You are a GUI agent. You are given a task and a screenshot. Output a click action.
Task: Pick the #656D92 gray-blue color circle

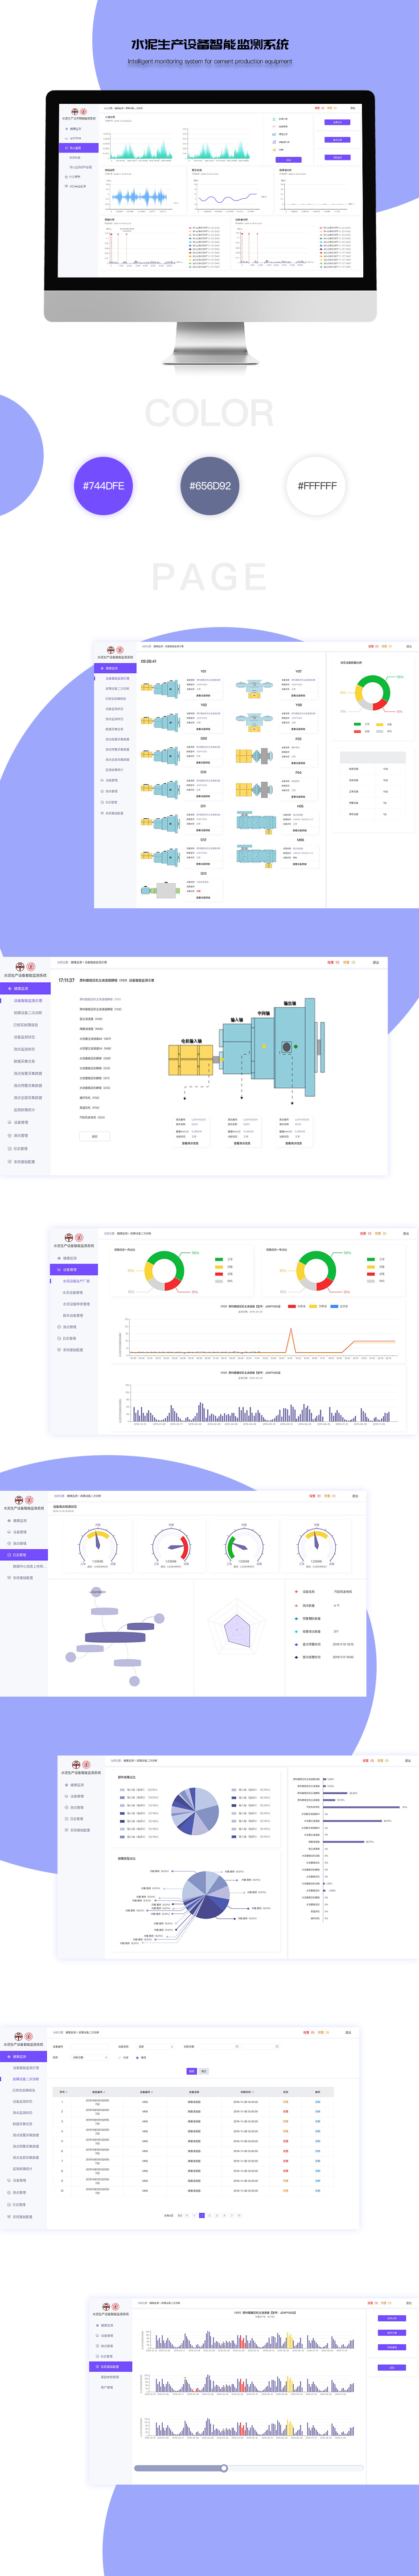210,486
